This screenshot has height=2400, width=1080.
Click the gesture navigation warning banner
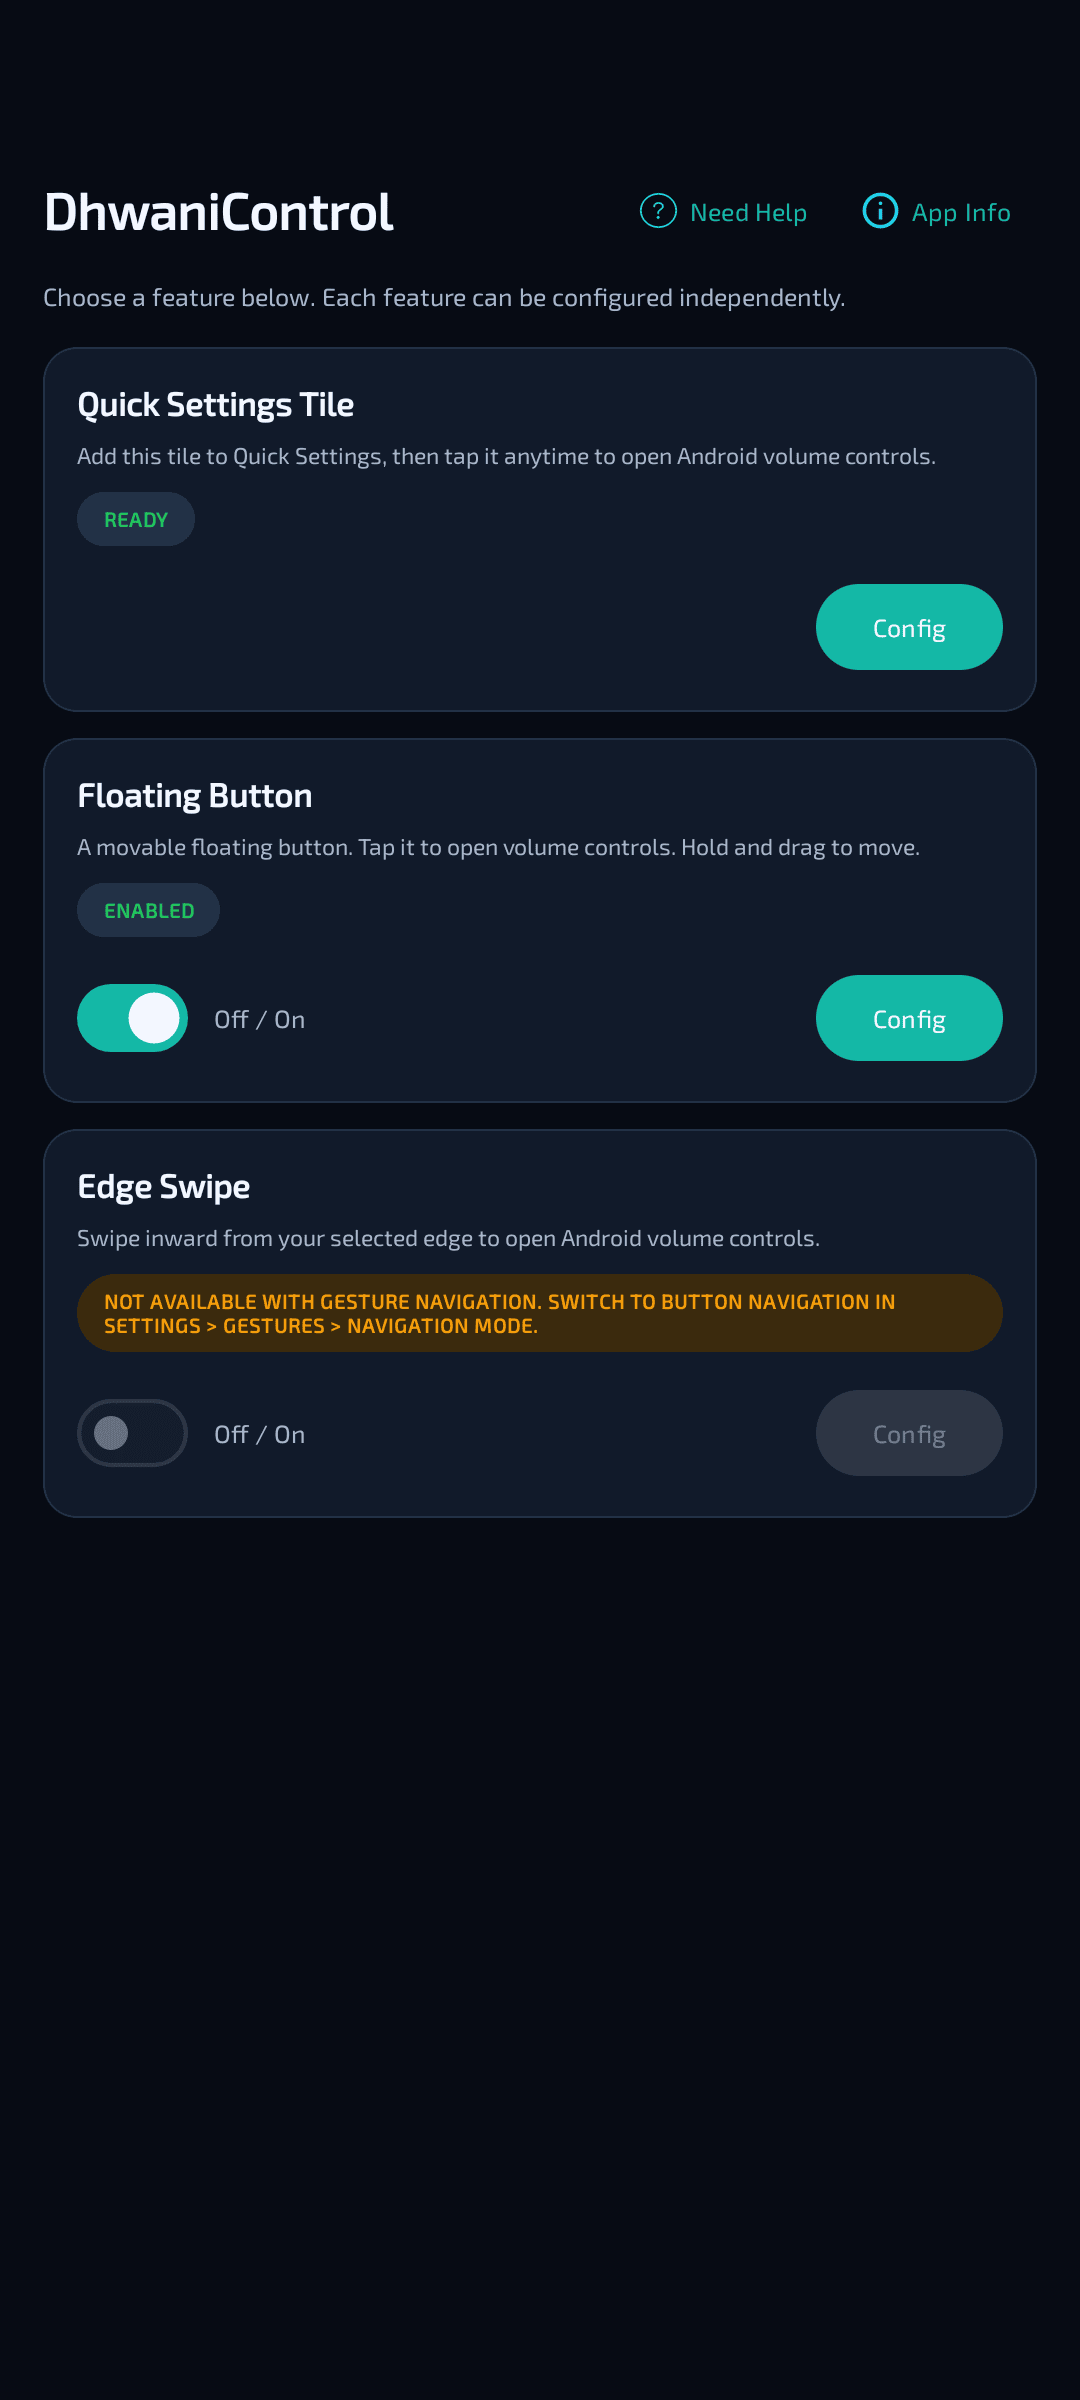540,1313
